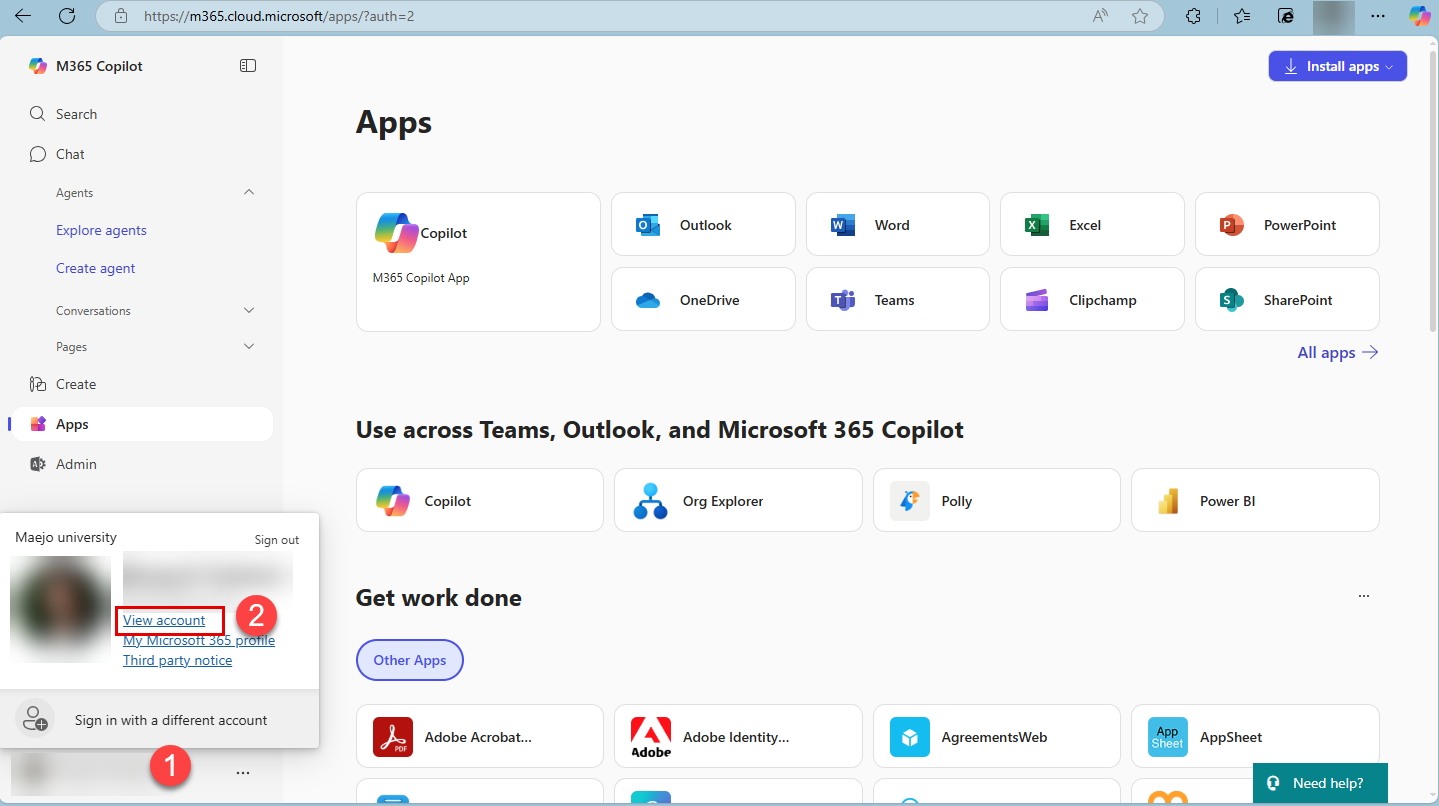Open Copilot tile under Use across Teams

point(480,500)
